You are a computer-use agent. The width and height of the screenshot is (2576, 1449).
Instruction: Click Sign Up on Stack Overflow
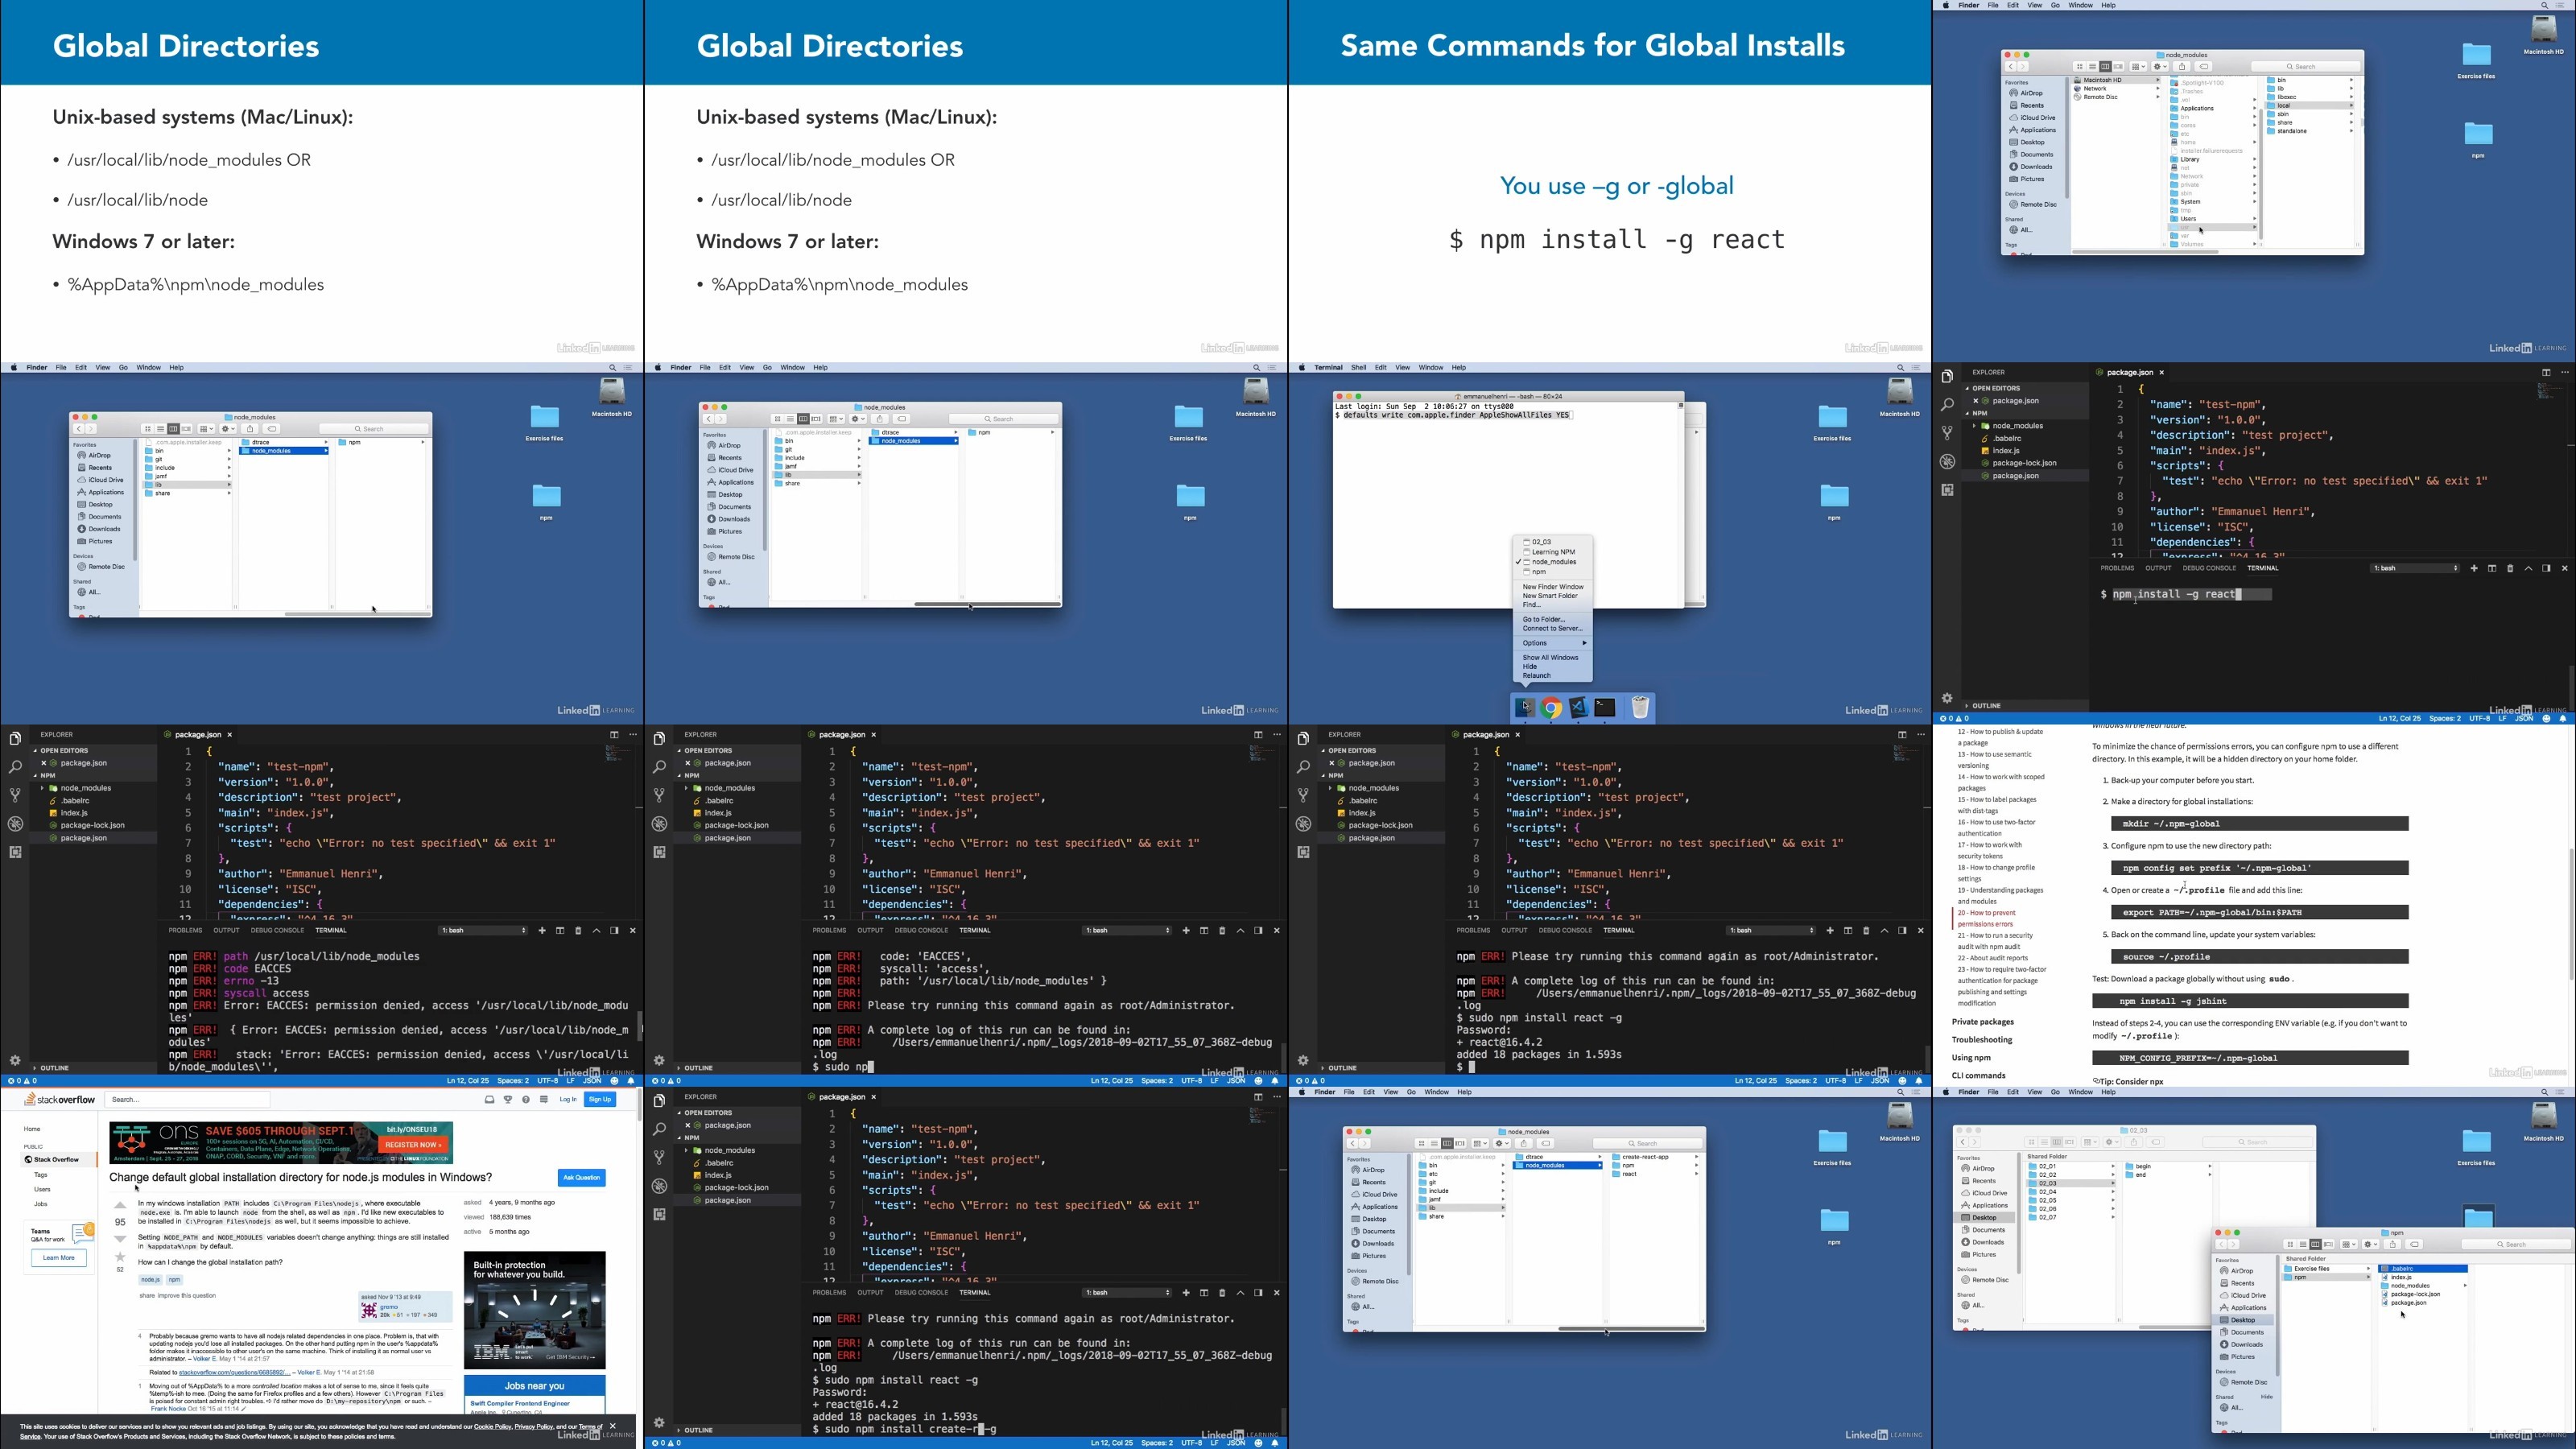click(600, 1099)
